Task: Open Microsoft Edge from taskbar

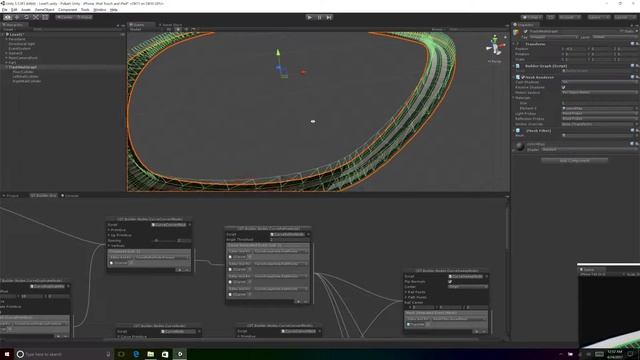Action: (x=136, y=354)
